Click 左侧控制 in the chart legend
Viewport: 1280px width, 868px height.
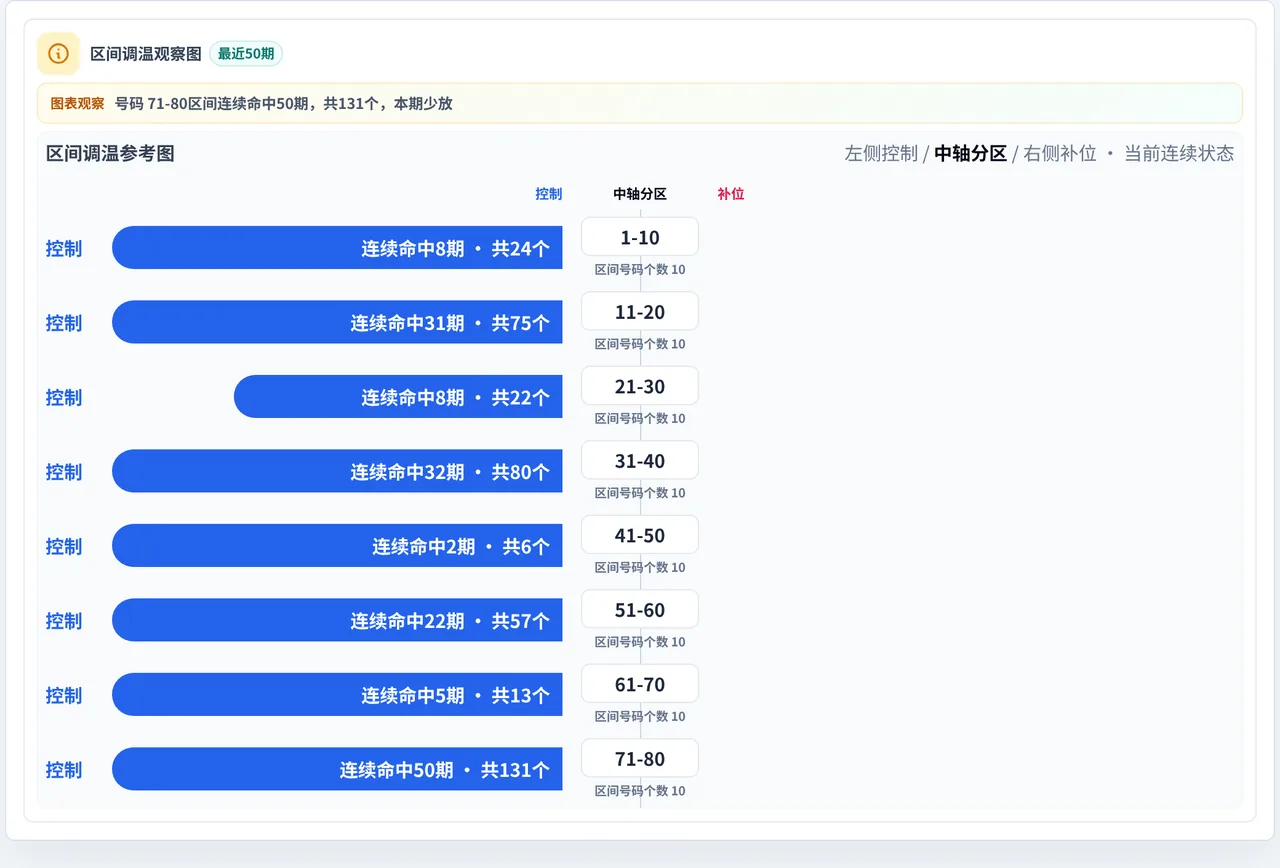click(881, 154)
